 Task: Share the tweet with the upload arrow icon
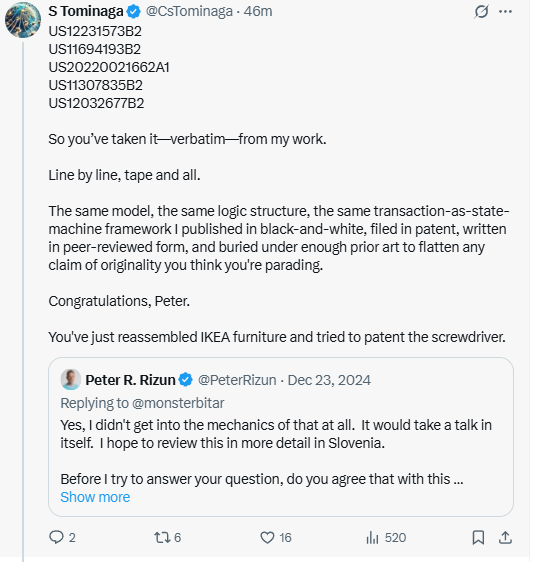tap(505, 537)
